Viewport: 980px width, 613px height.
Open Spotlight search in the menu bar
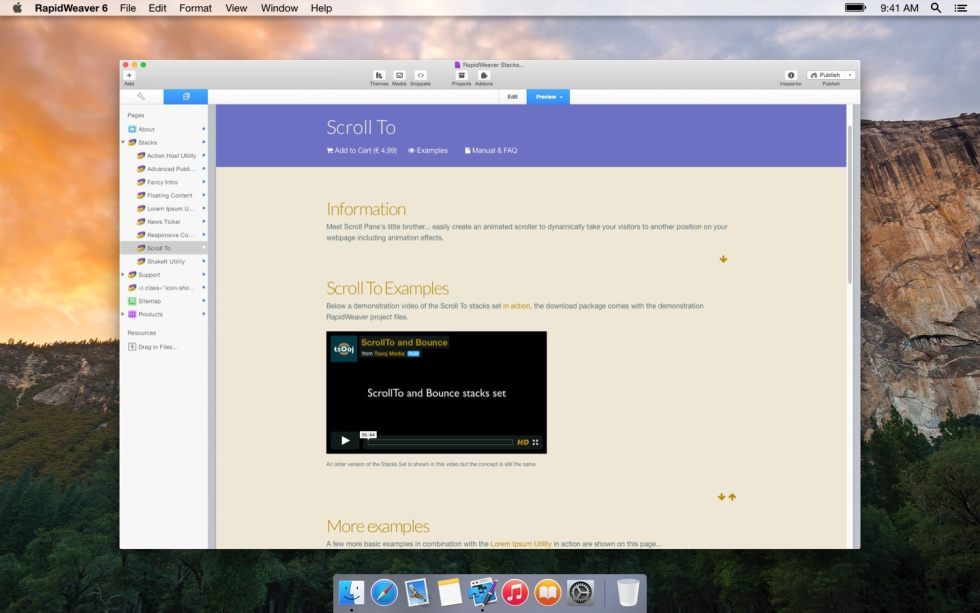(936, 8)
